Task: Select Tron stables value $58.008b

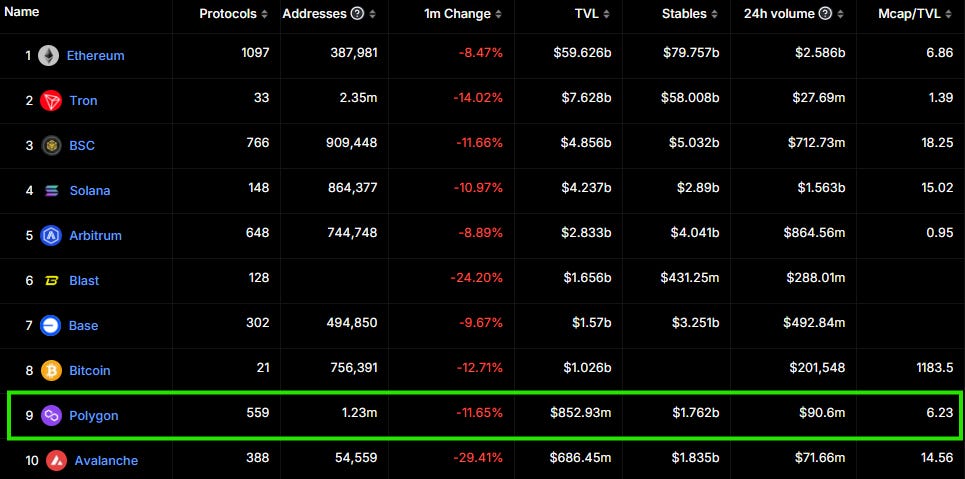Action: pyautogui.click(x=690, y=98)
